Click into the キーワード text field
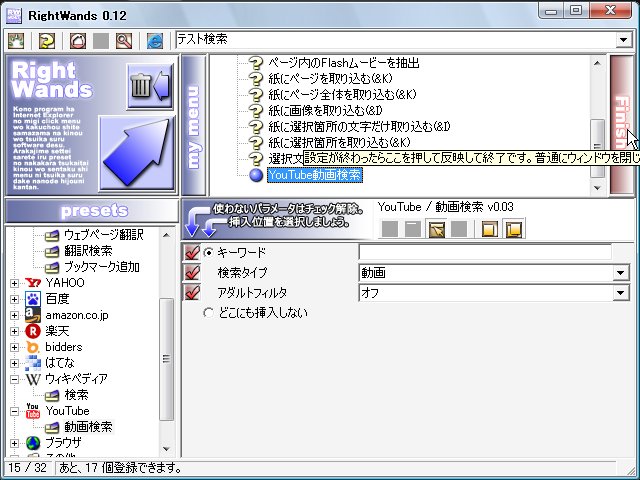 coord(485,252)
